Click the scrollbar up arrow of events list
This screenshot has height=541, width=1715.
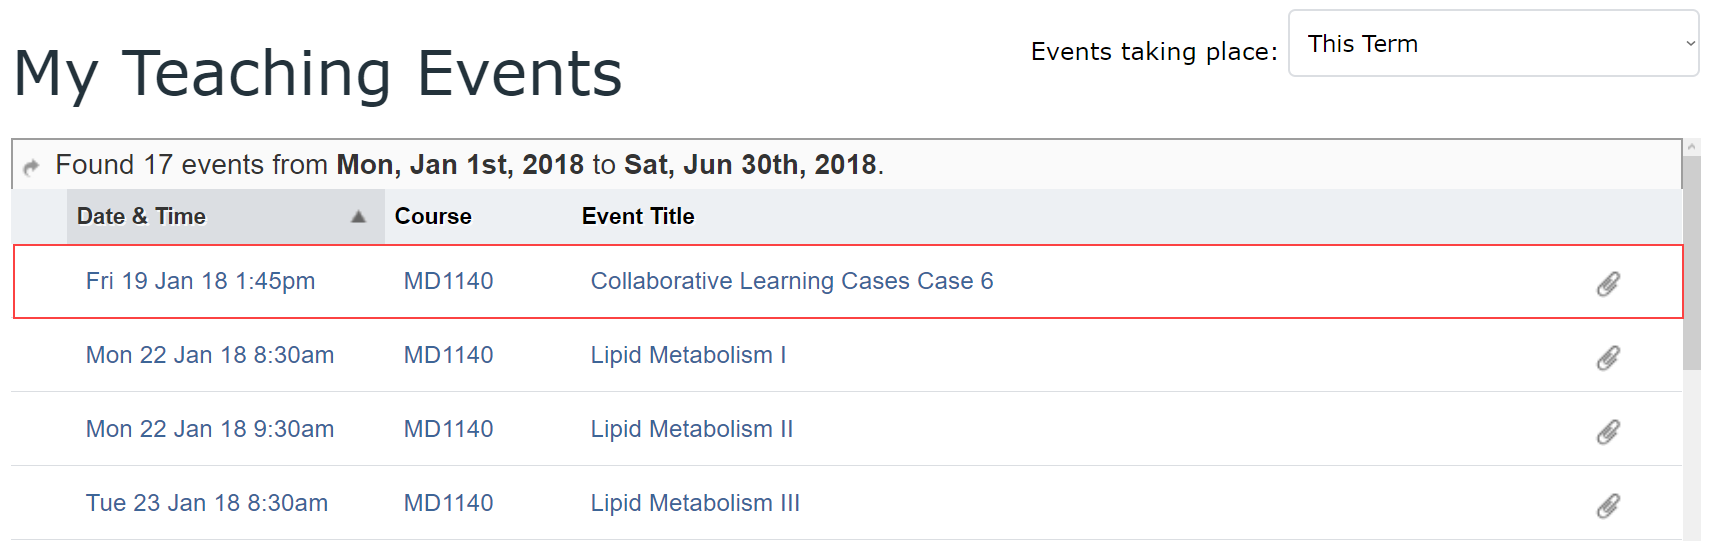click(x=1692, y=147)
